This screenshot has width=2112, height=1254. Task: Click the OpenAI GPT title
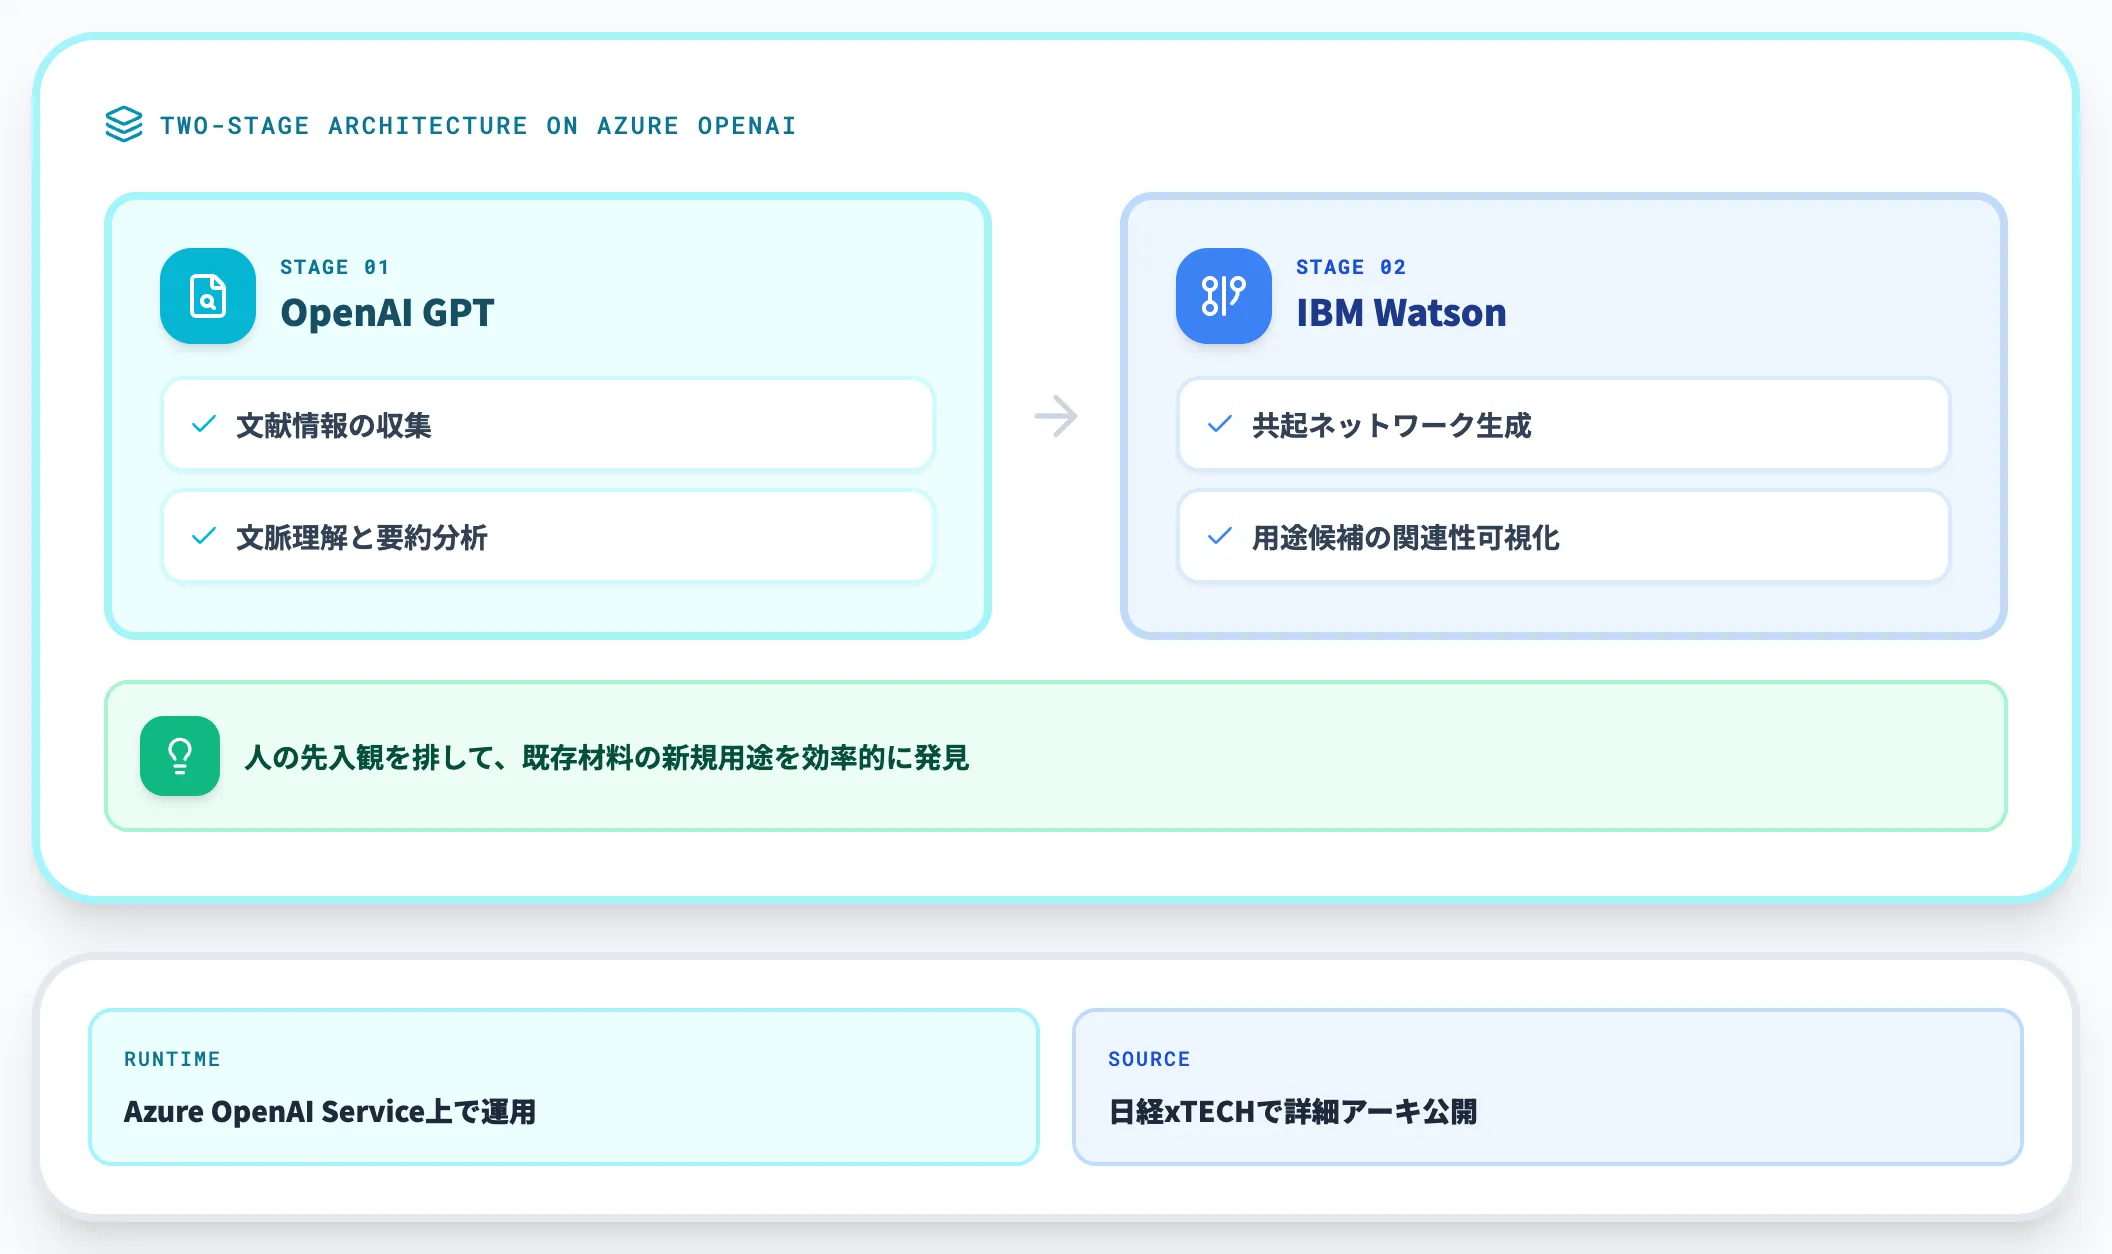click(x=388, y=313)
